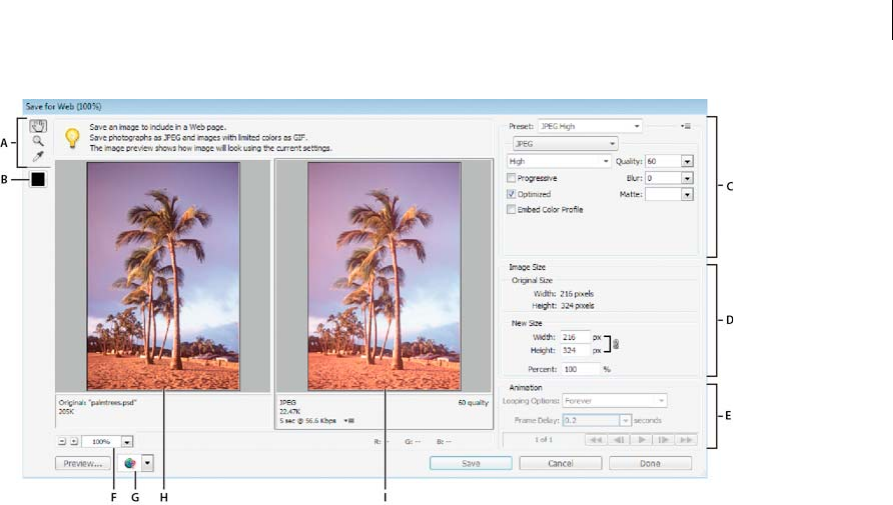Click the 'Original: "palmtrees.psd"' text

(97, 403)
